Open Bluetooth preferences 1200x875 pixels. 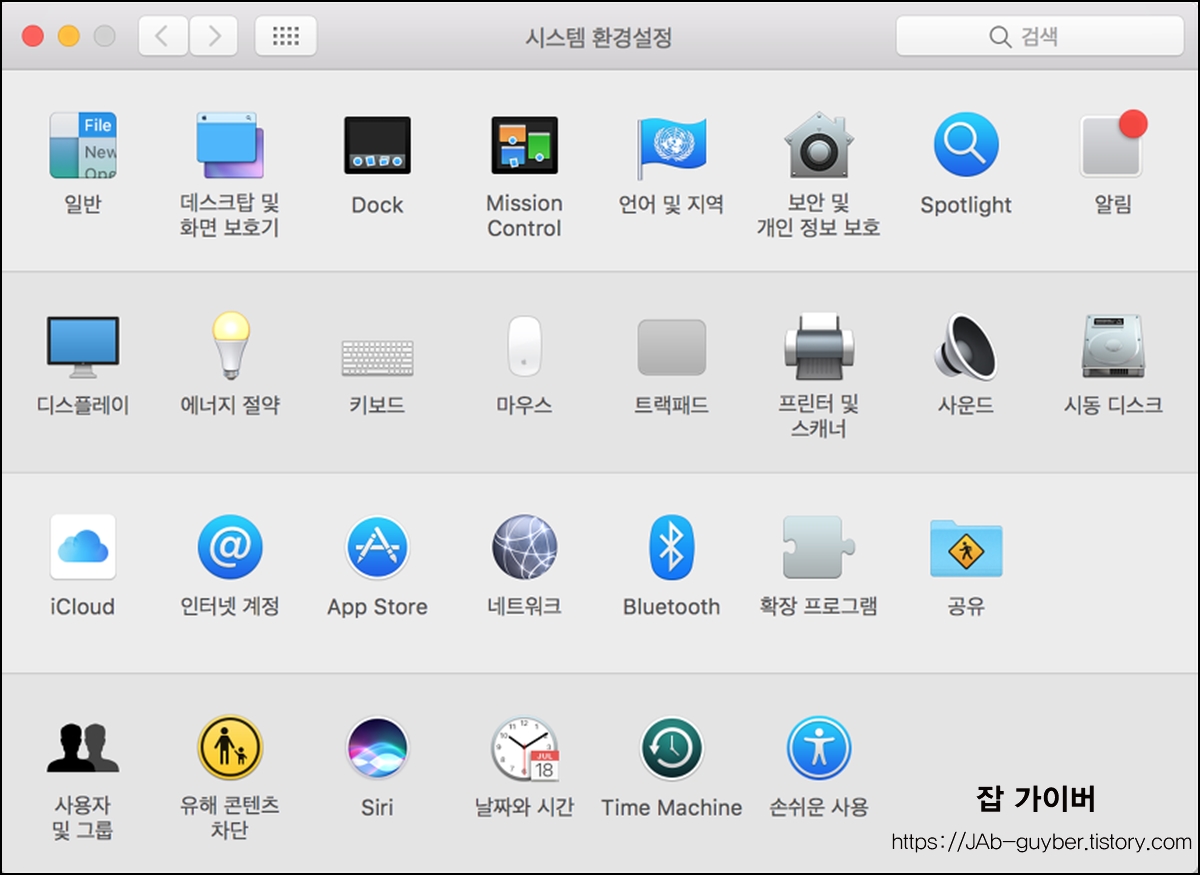[x=671, y=547]
